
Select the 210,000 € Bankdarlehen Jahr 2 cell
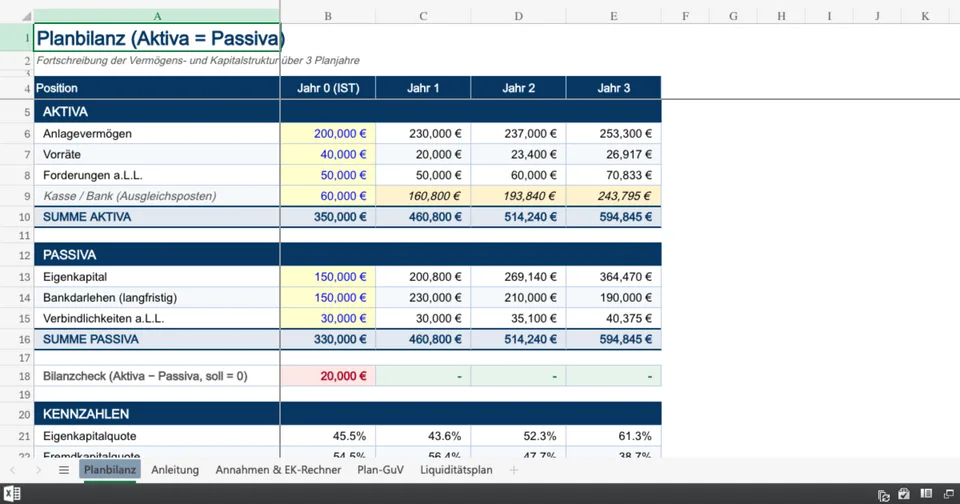519,298
